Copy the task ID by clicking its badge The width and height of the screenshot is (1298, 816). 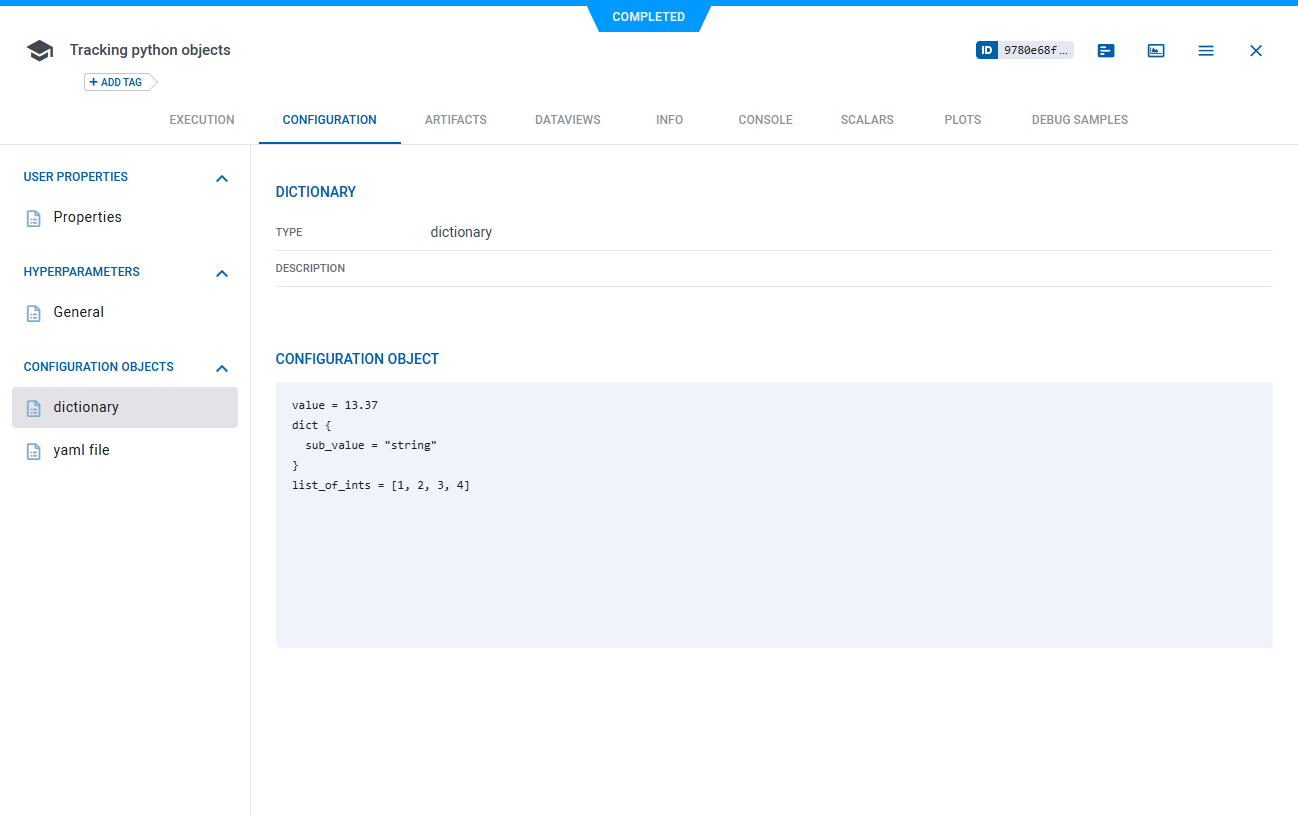coord(1025,50)
